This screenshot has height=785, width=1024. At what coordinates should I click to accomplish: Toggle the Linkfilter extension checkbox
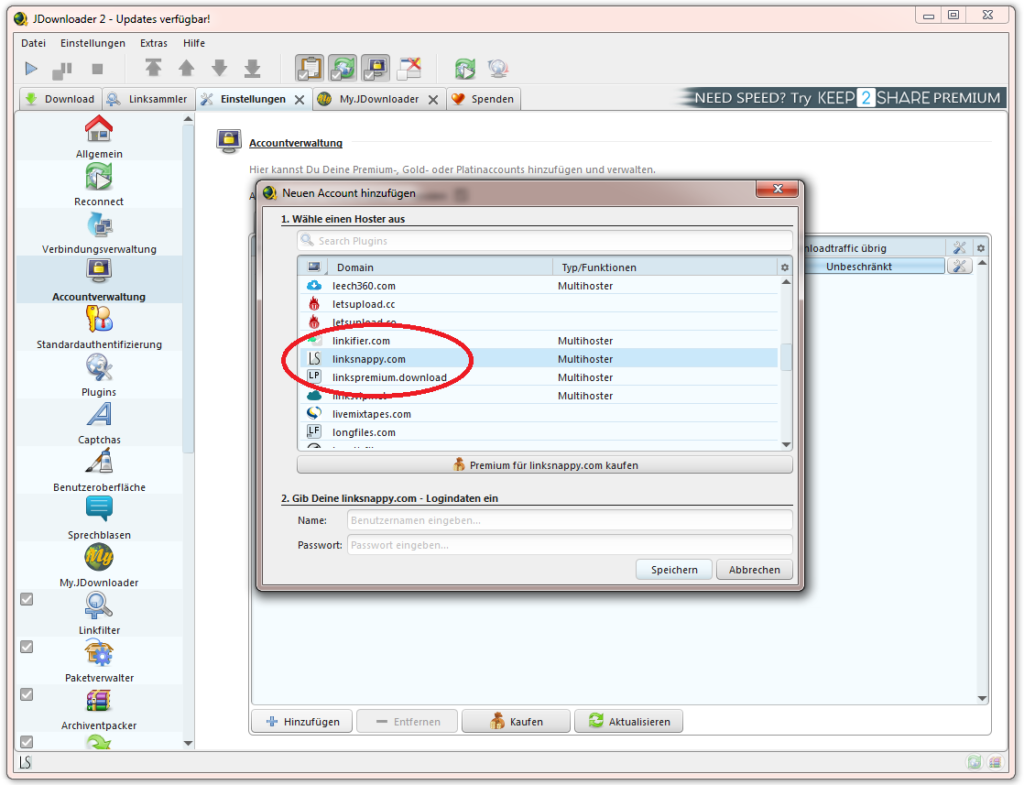(27, 599)
